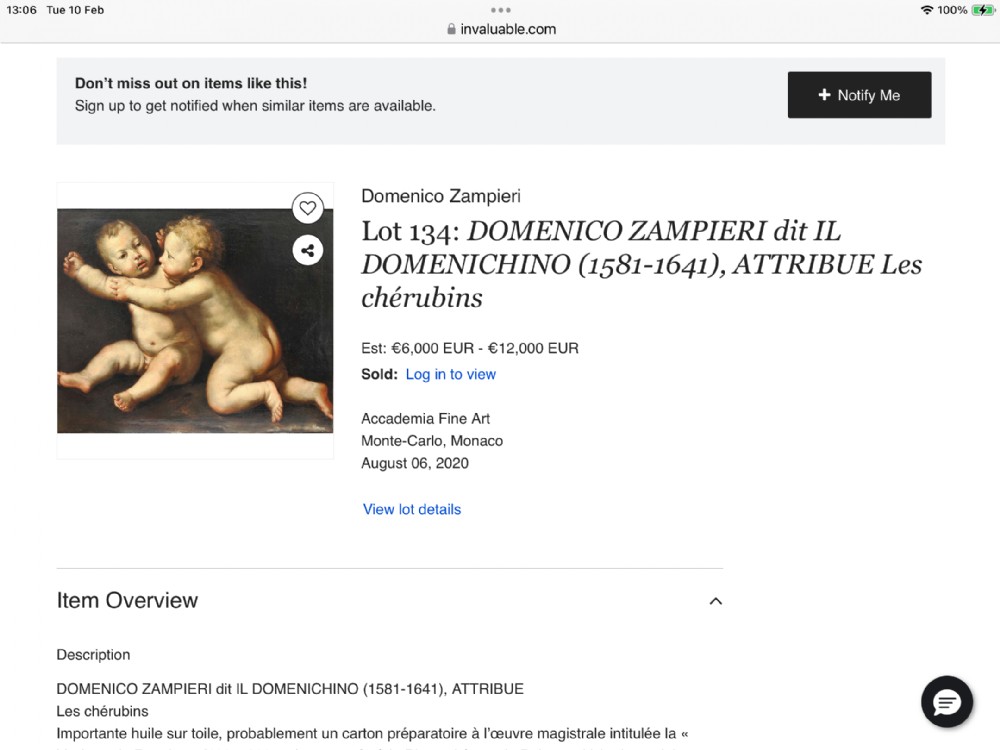This screenshot has height=750, width=1000.
Task: Tap the Wi-Fi status icon
Action: [x=927, y=10]
